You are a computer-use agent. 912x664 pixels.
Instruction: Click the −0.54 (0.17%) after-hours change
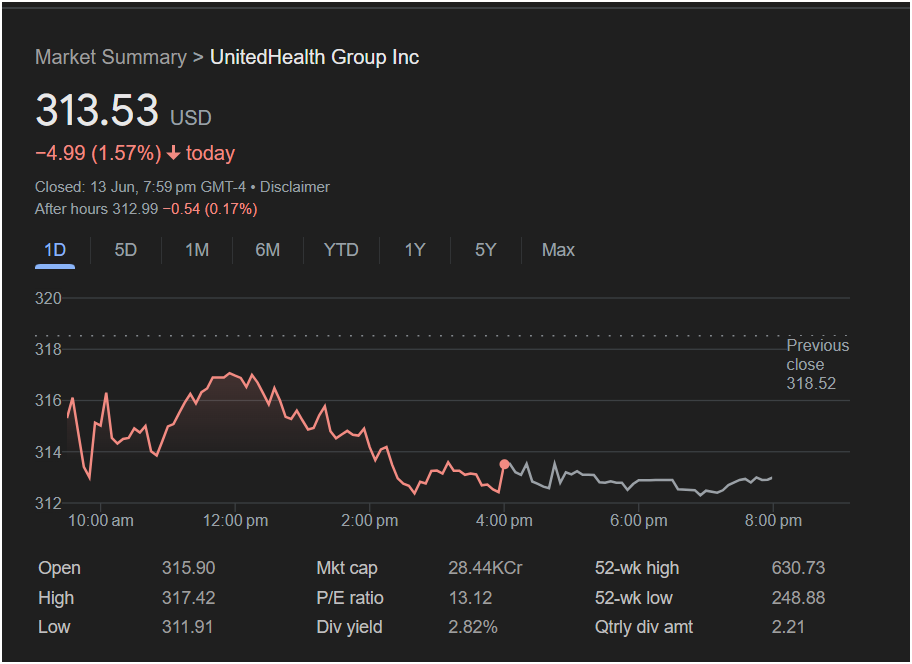(210, 209)
